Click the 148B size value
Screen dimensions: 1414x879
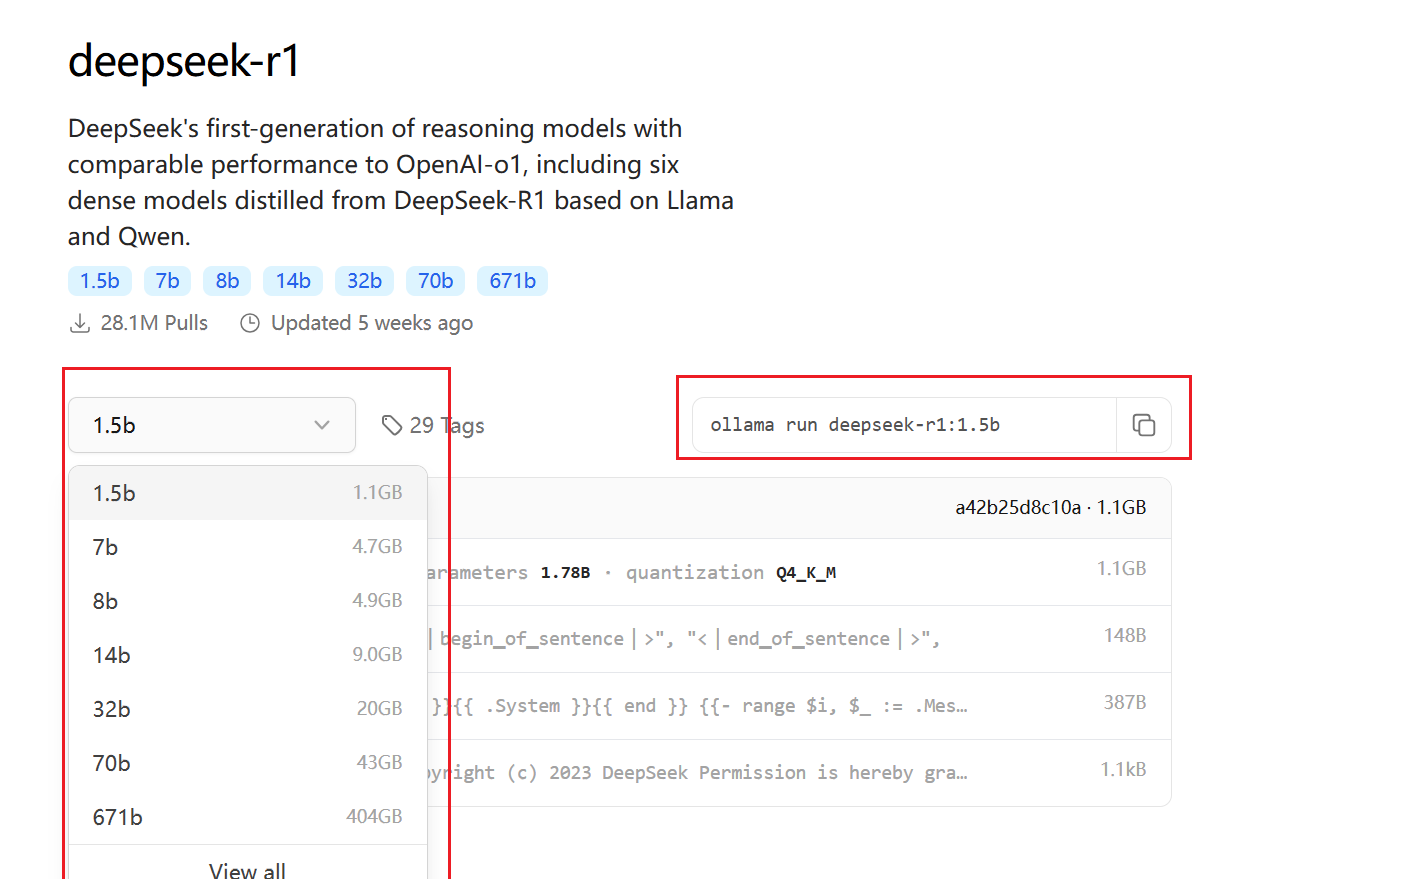[1125, 636]
